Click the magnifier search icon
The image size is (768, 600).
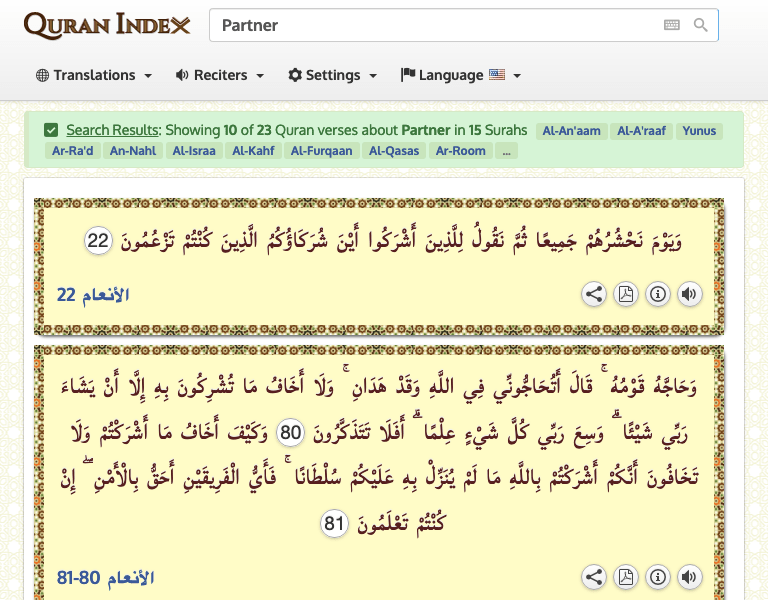pyautogui.click(x=700, y=25)
